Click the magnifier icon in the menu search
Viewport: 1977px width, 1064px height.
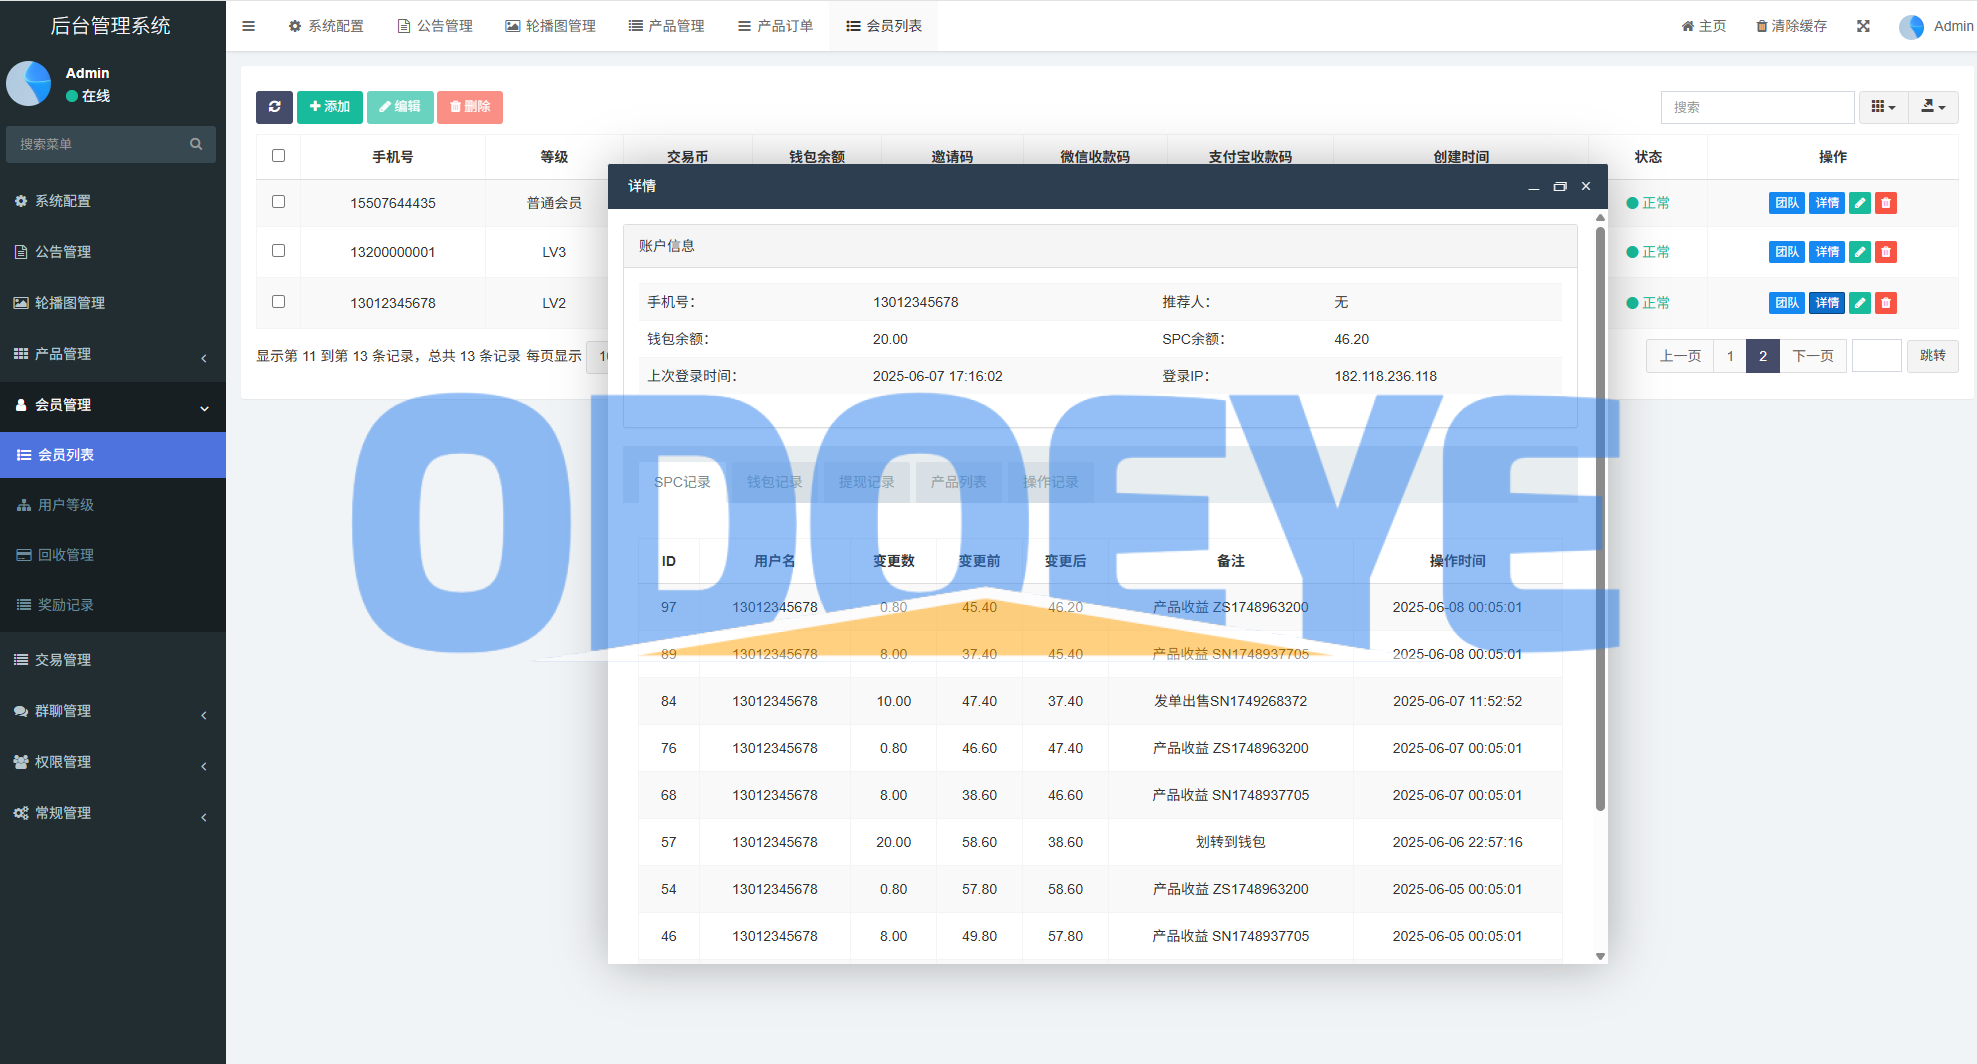(196, 144)
